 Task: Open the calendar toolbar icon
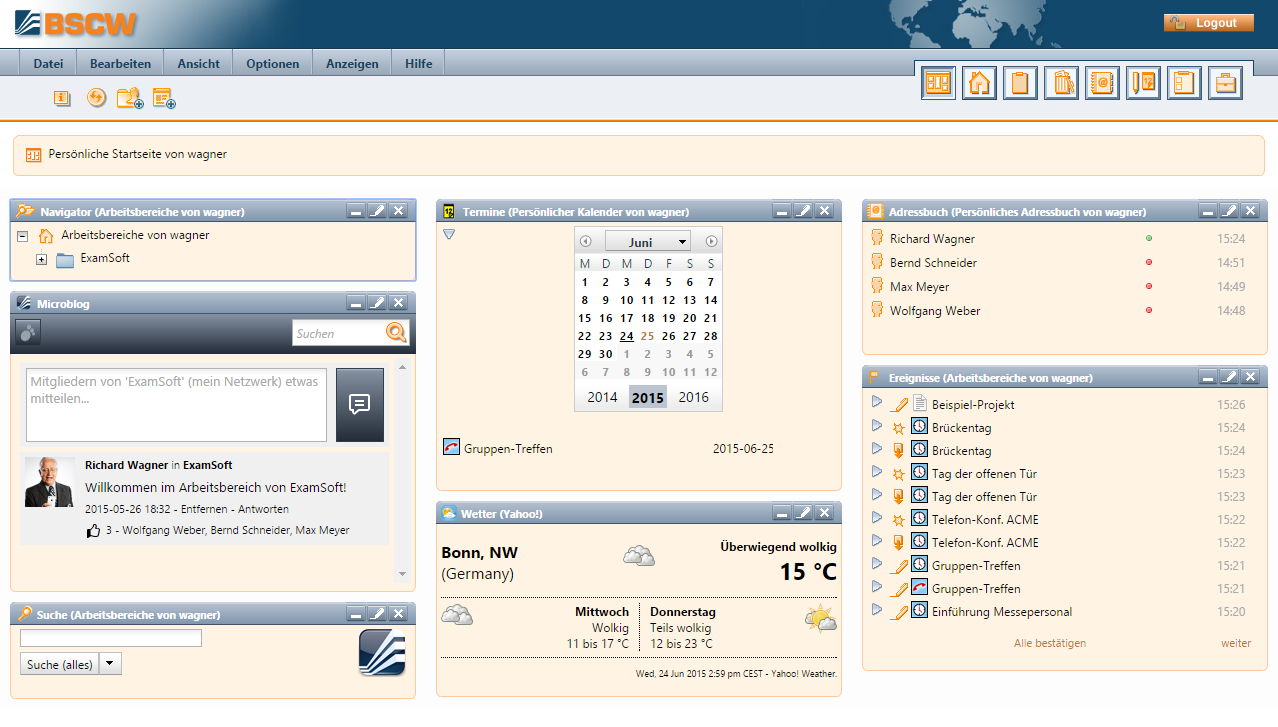(x=1143, y=82)
